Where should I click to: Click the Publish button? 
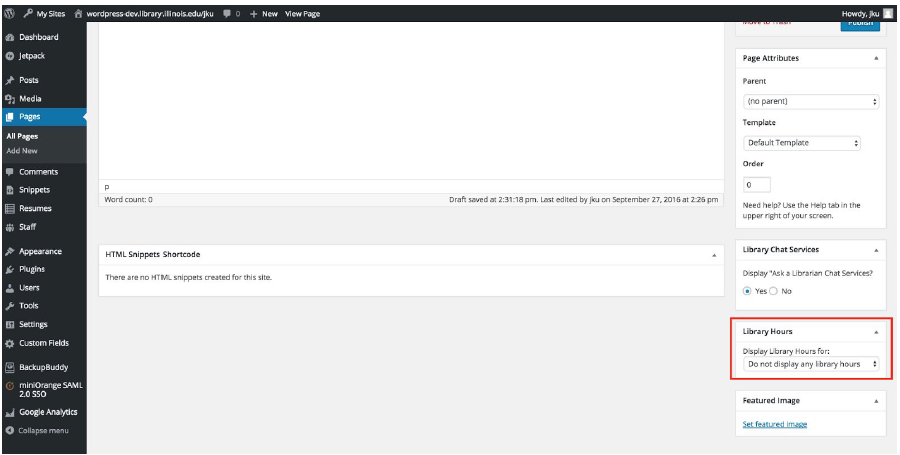859,22
